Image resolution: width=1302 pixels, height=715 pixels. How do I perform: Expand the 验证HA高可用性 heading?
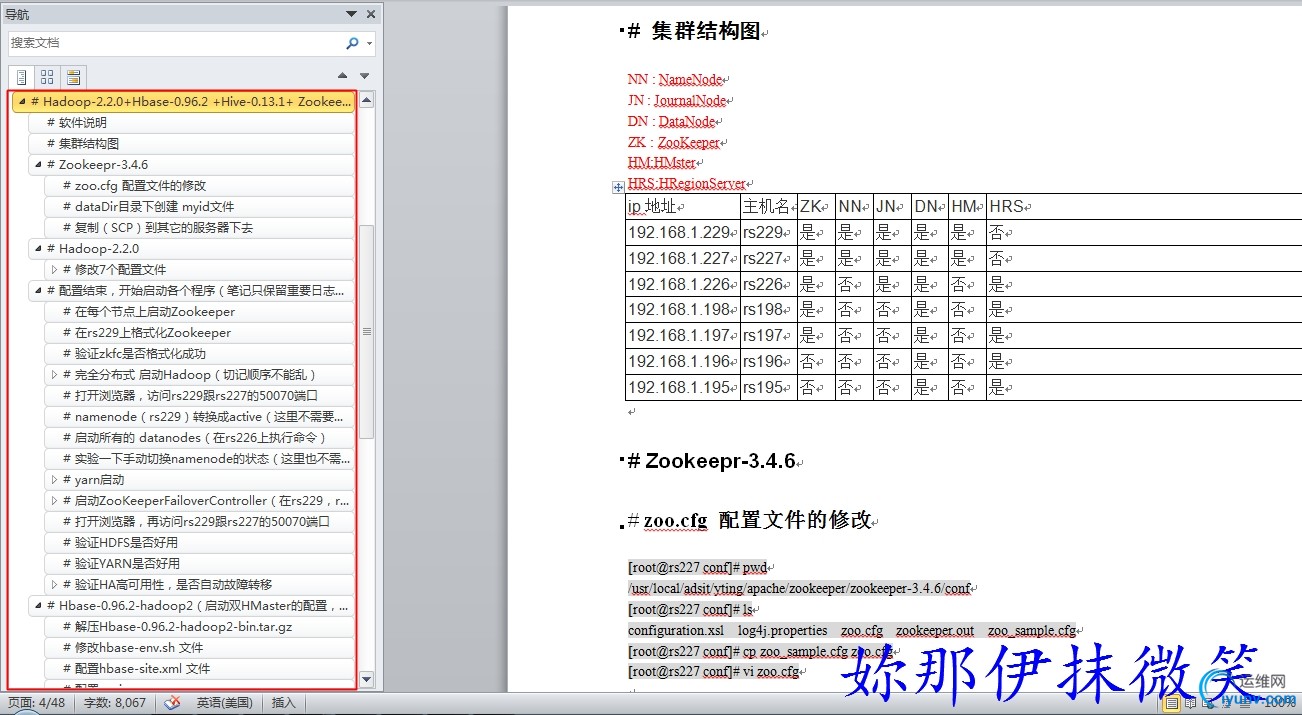tap(53, 584)
